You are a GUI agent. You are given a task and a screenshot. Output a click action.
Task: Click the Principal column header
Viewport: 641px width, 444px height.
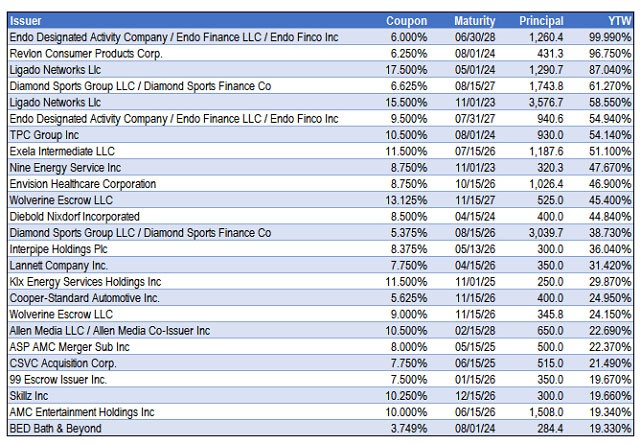(541, 21)
